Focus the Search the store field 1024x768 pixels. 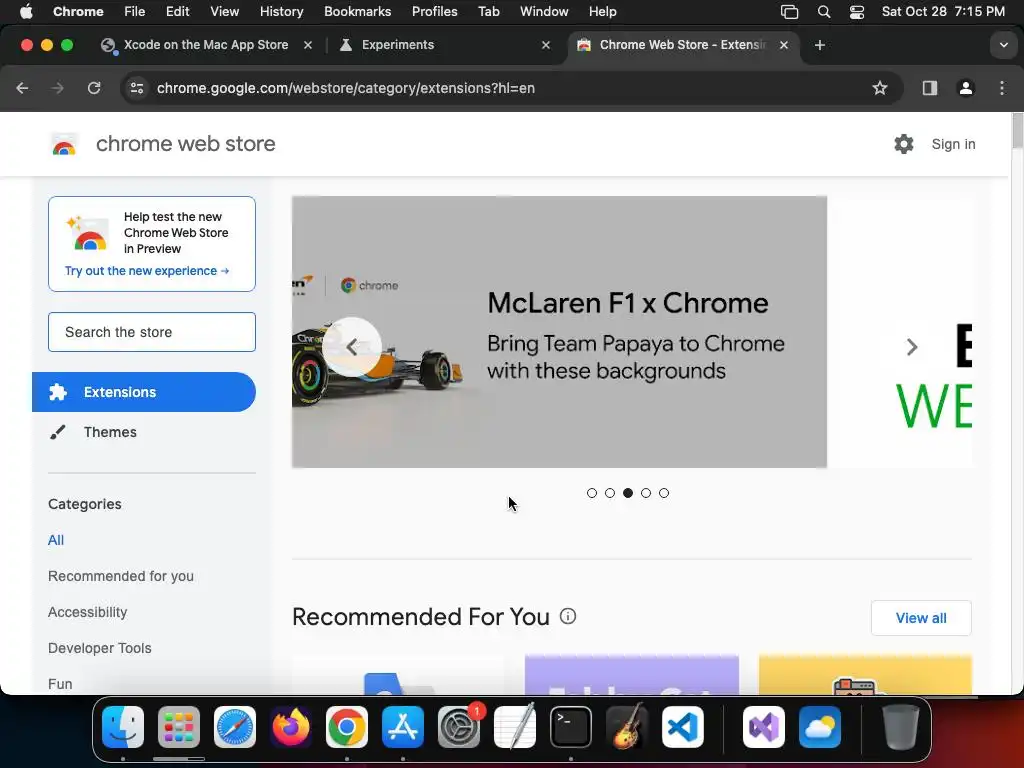[152, 332]
